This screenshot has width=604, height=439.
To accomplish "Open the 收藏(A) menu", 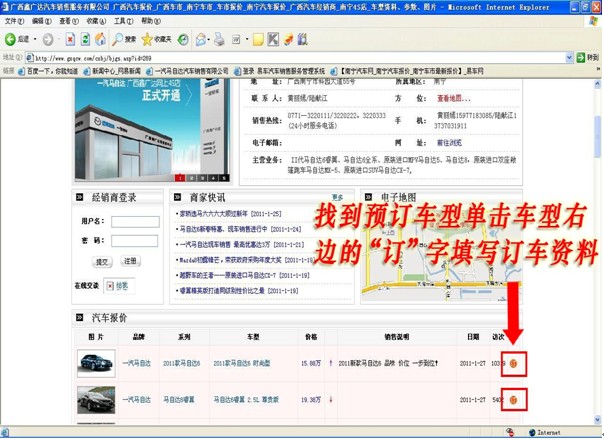I will pyautogui.click(x=93, y=21).
